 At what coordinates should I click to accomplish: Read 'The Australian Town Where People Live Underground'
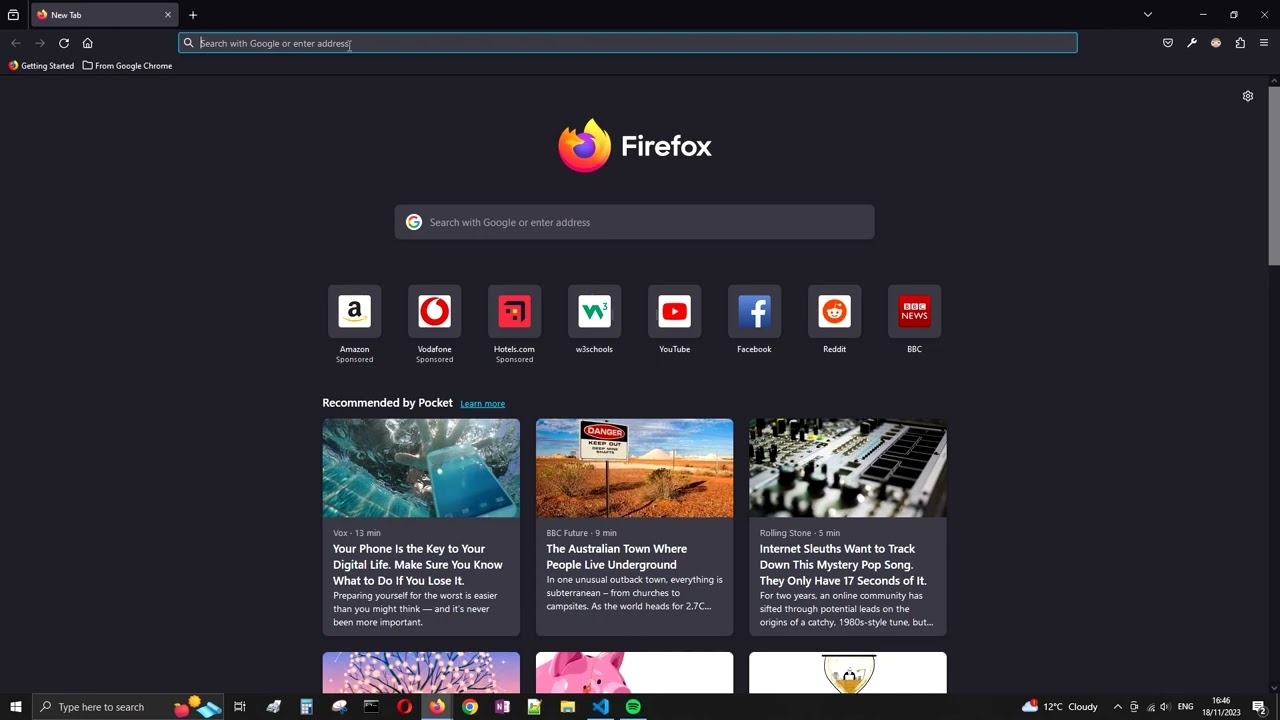(x=617, y=556)
